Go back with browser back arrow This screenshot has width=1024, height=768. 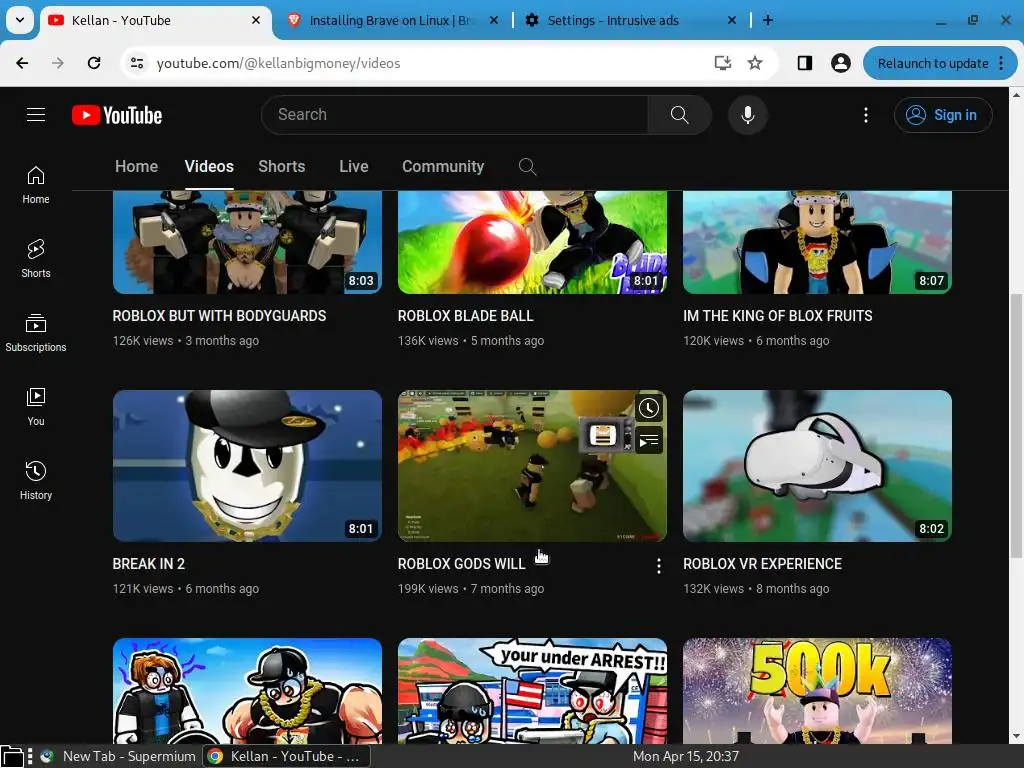[x=22, y=63]
